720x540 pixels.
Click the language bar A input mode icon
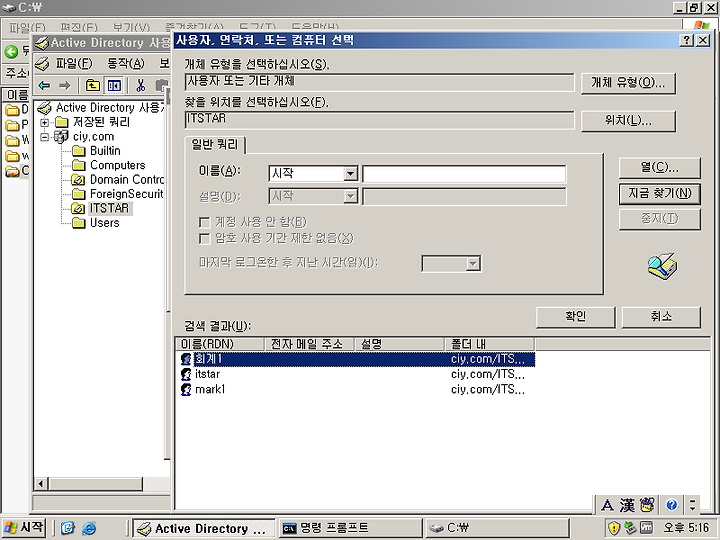point(607,505)
